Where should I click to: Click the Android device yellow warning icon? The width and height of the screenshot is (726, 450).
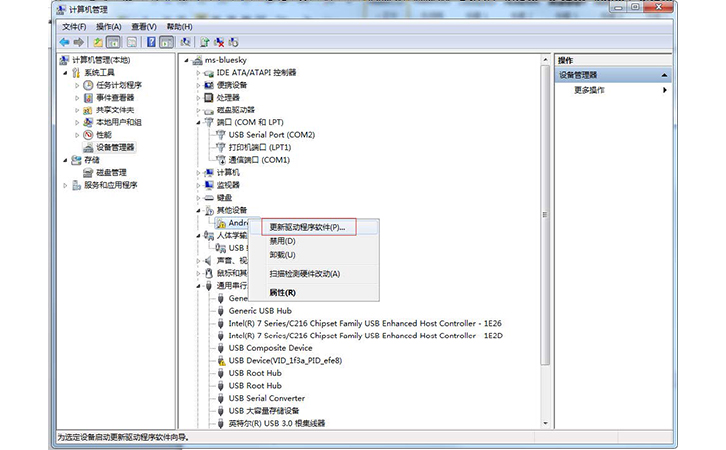click(x=221, y=223)
